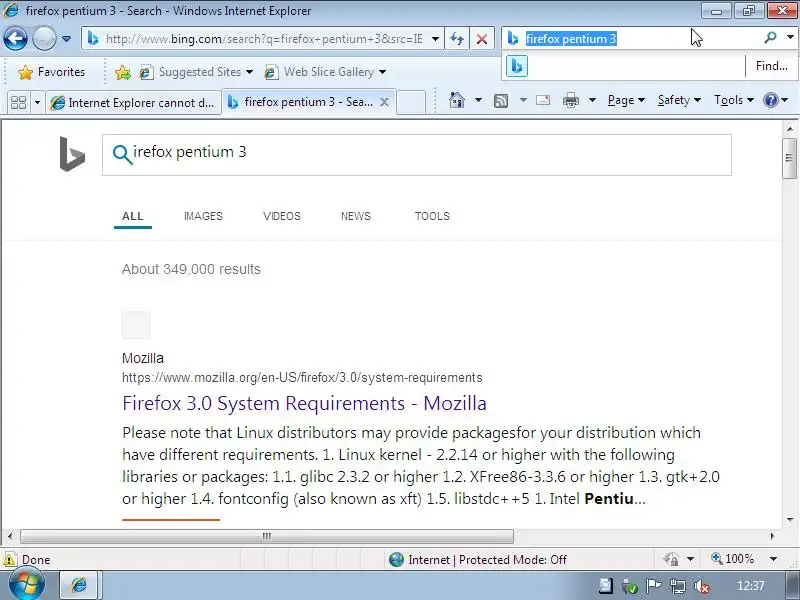Click the Action Center flag tray icon
The image size is (800, 600).
(653, 586)
